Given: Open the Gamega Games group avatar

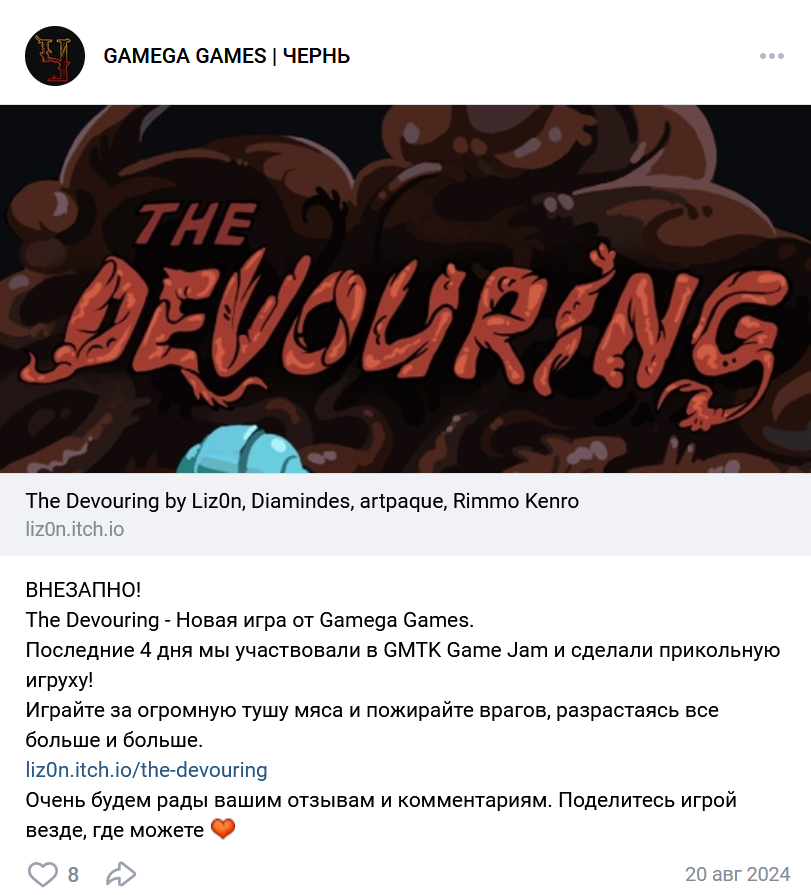Looking at the screenshot, I should pyautogui.click(x=55, y=56).
